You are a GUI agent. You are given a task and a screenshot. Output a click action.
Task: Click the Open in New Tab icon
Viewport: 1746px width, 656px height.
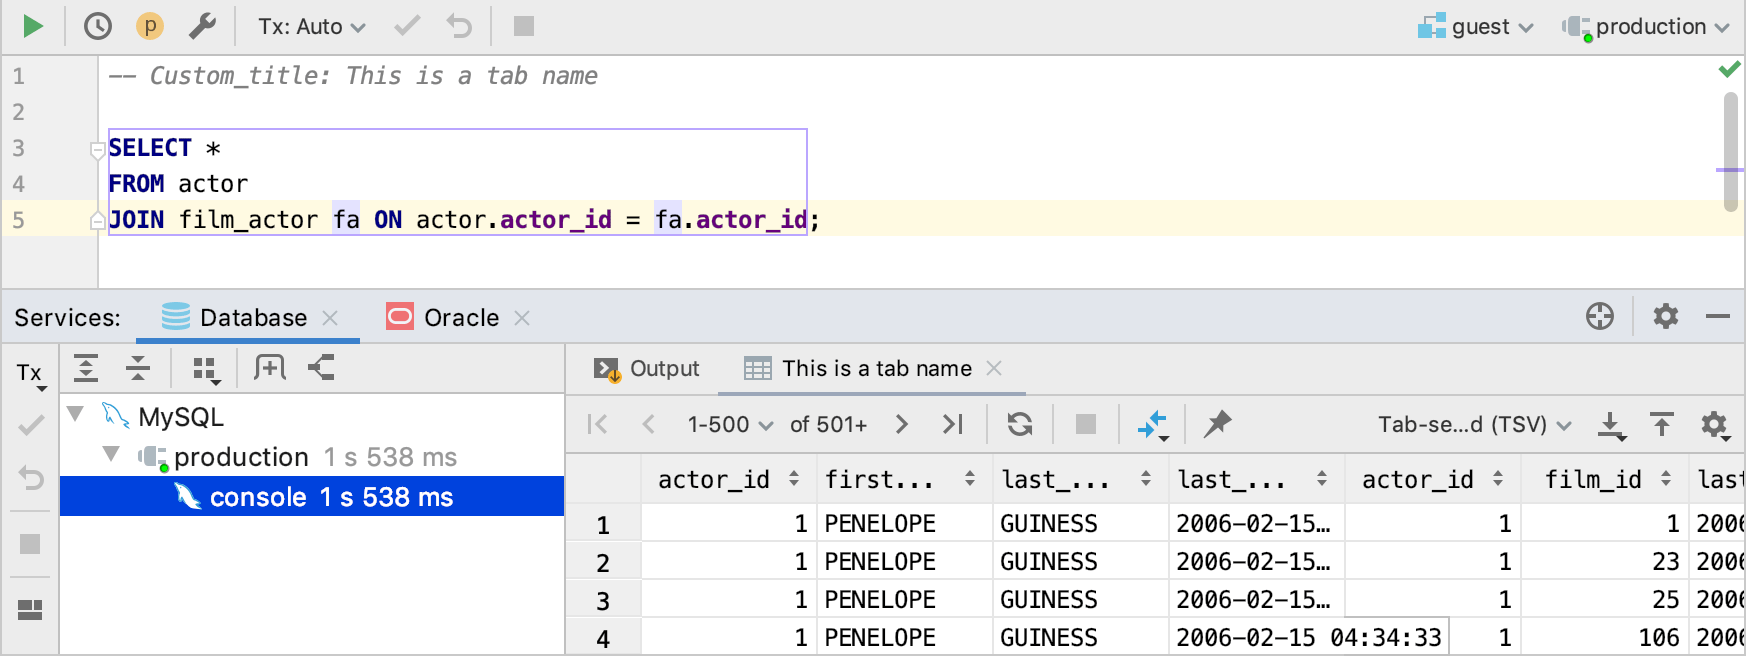point(269,368)
